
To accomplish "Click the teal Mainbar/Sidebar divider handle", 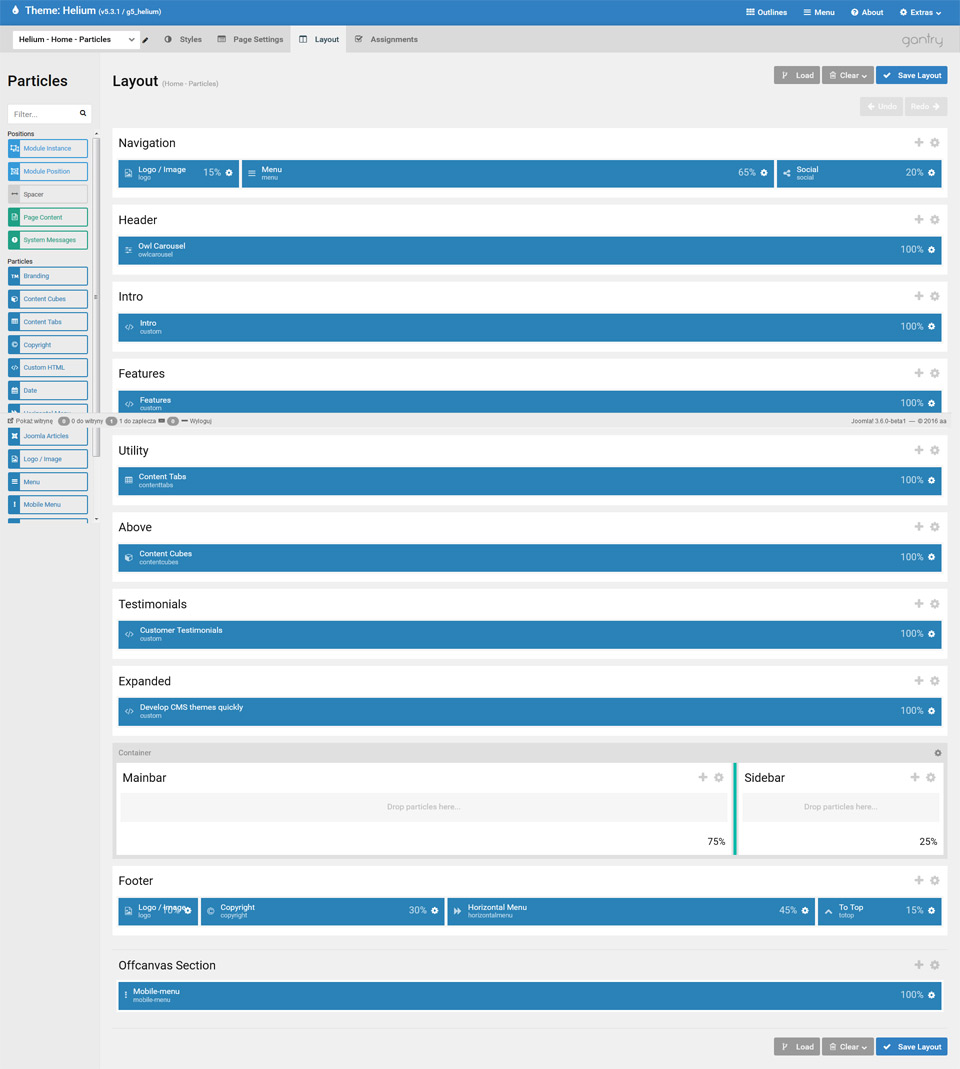I will click(734, 809).
